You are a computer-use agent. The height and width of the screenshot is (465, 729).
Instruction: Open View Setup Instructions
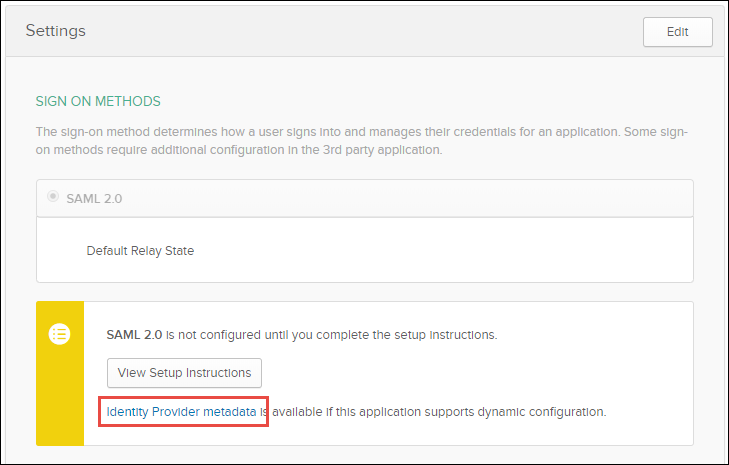(184, 373)
